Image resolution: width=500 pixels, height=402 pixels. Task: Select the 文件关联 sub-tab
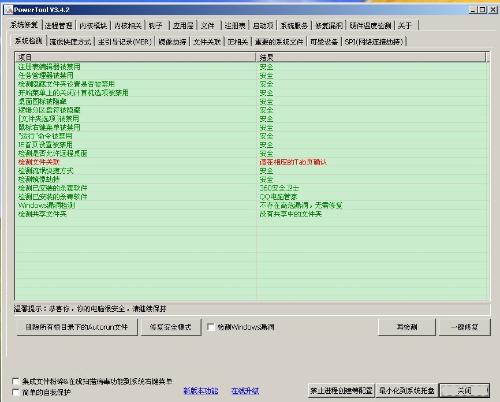tap(207, 42)
